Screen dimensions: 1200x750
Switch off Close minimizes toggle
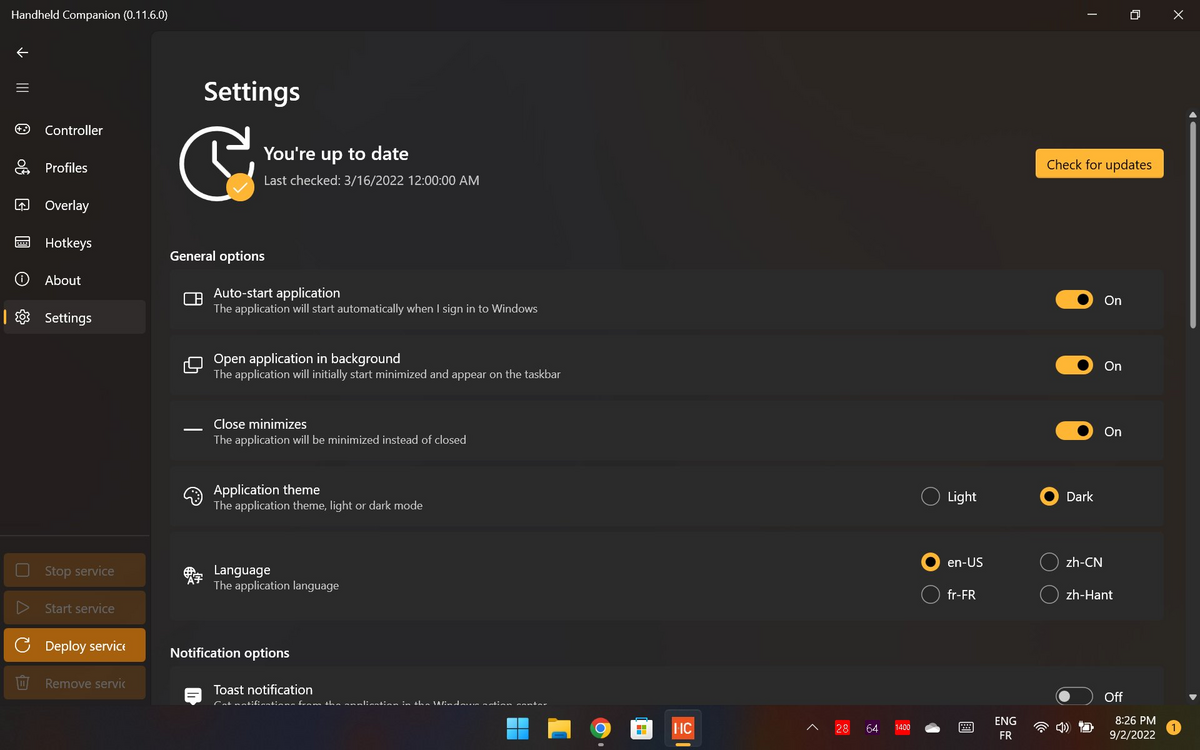point(1074,431)
